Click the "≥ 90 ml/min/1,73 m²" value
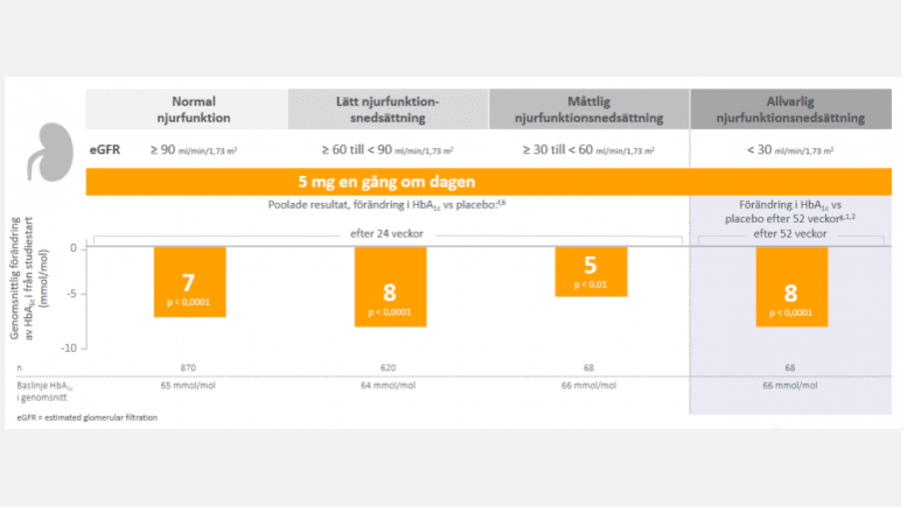This screenshot has height=508, width=904. tap(193, 150)
